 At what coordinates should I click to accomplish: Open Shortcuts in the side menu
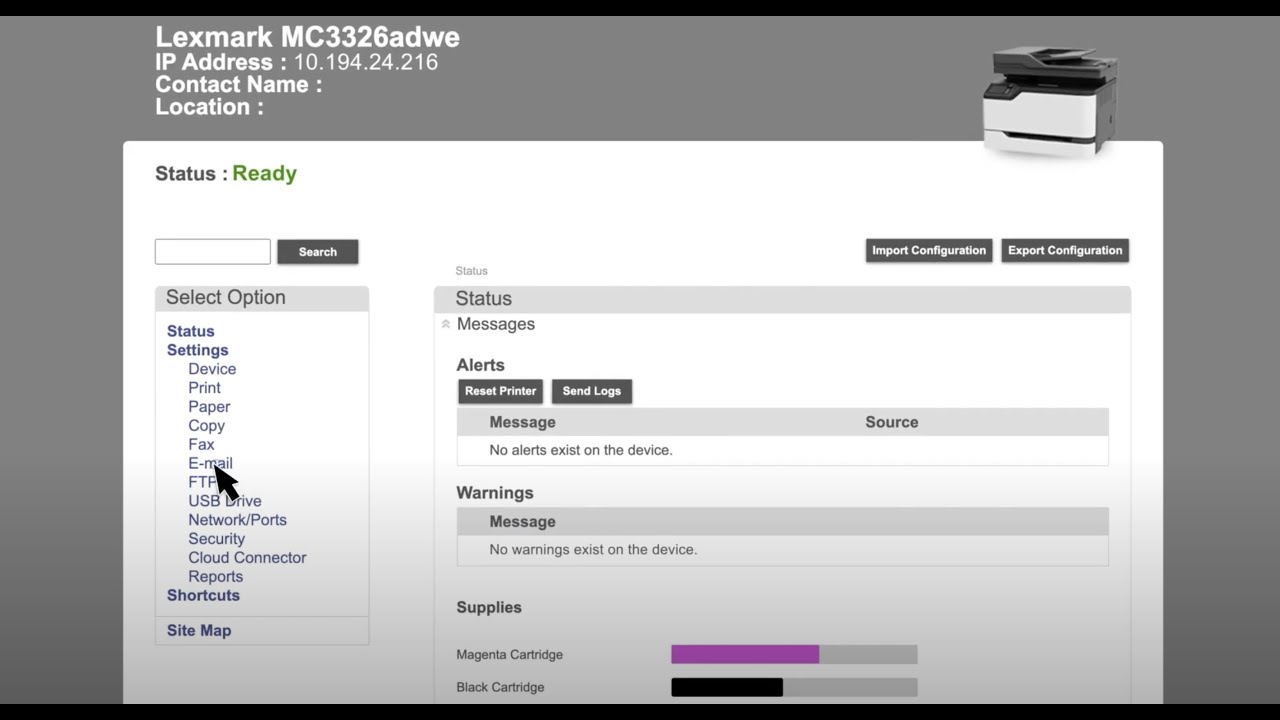pos(204,595)
